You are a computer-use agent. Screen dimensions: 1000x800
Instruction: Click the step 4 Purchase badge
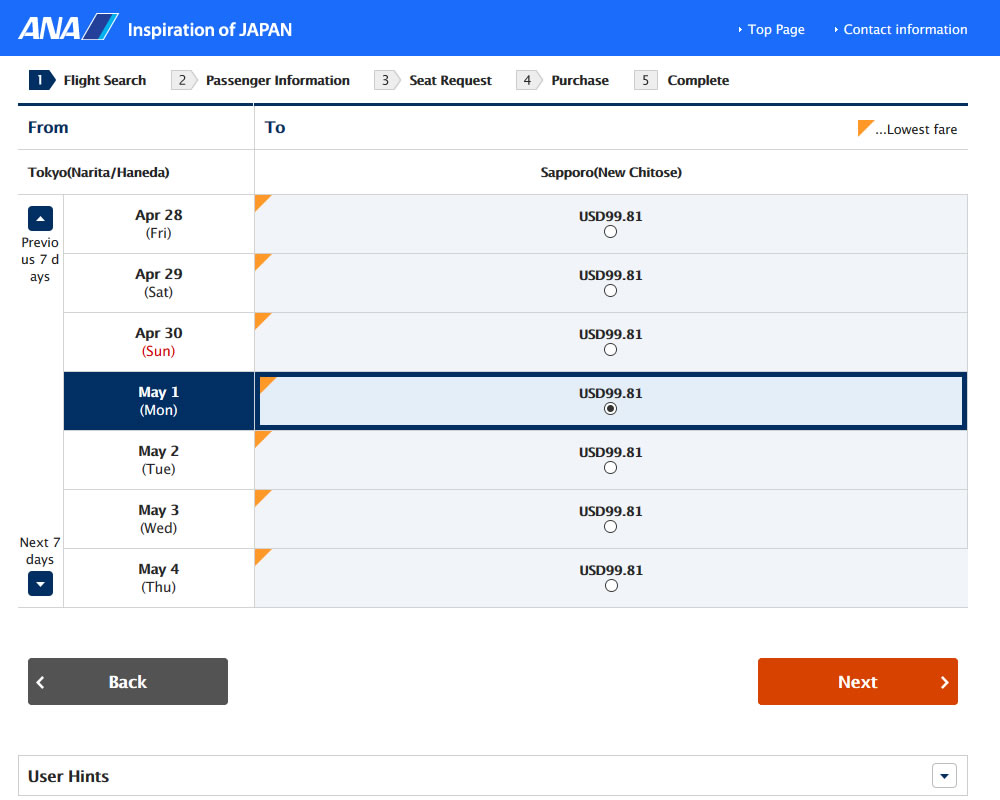529,81
